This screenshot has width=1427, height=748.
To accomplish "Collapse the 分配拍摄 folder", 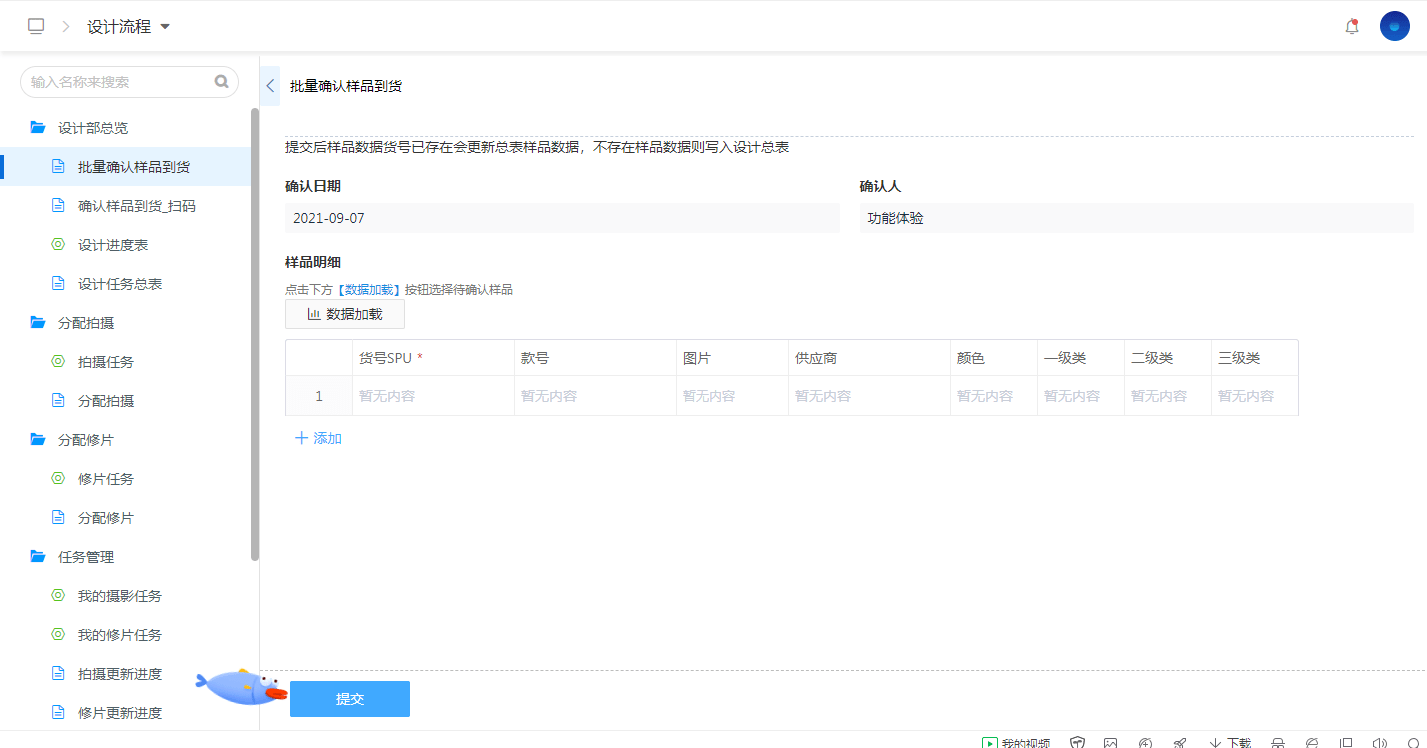I will [x=38, y=323].
